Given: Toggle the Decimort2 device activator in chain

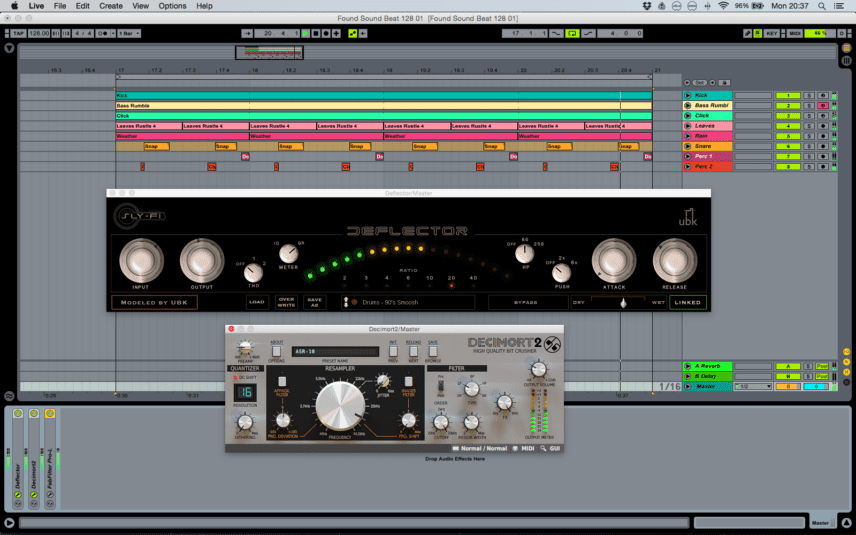Looking at the screenshot, I should tap(34, 413).
